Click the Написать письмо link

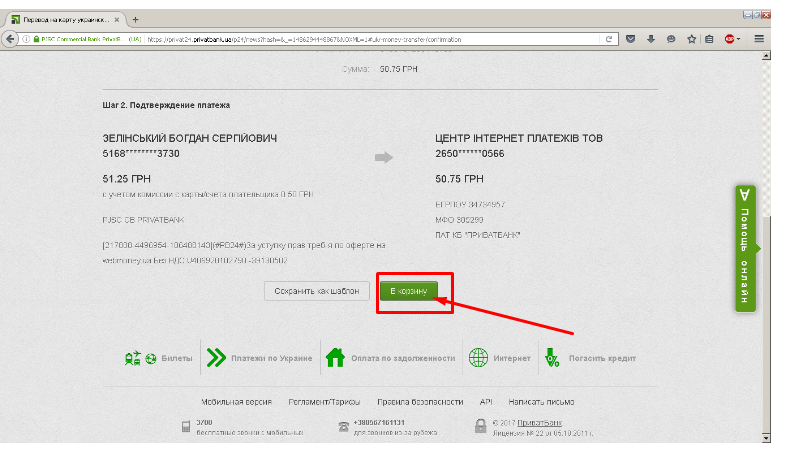pyautogui.click(x=540, y=401)
